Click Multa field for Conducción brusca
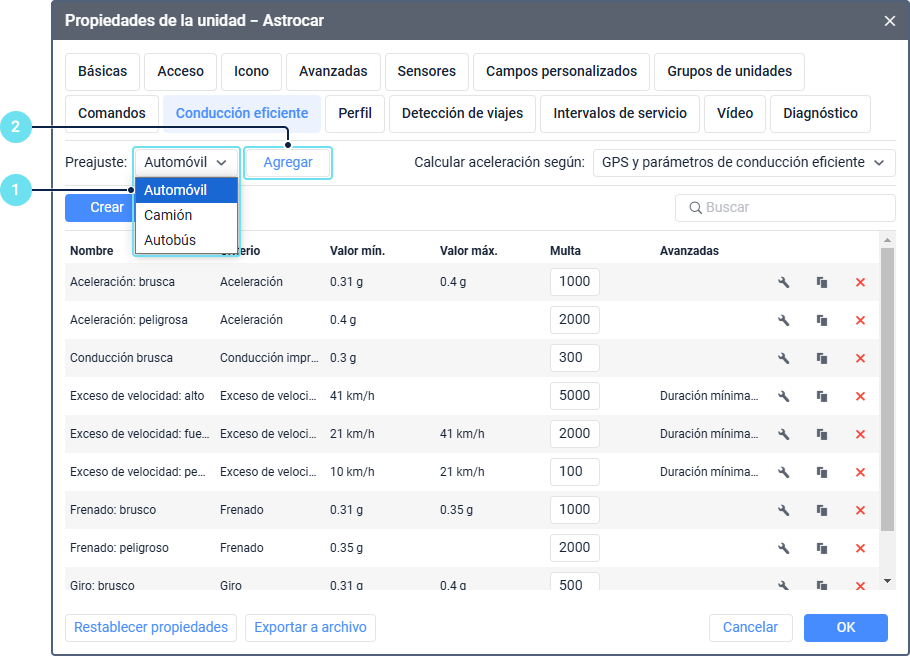Viewport: 910px width, 656px height. (x=574, y=358)
